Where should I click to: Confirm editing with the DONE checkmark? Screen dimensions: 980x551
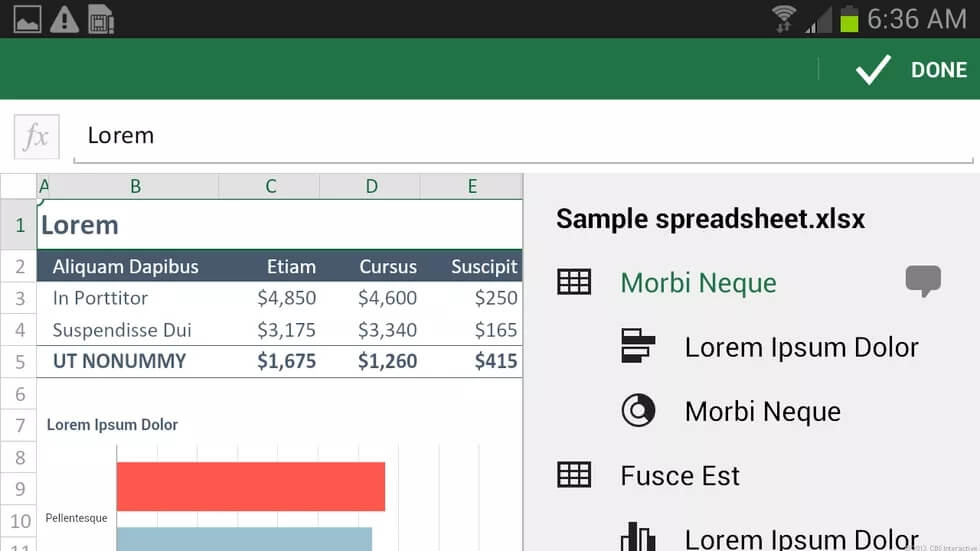coord(911,69)
